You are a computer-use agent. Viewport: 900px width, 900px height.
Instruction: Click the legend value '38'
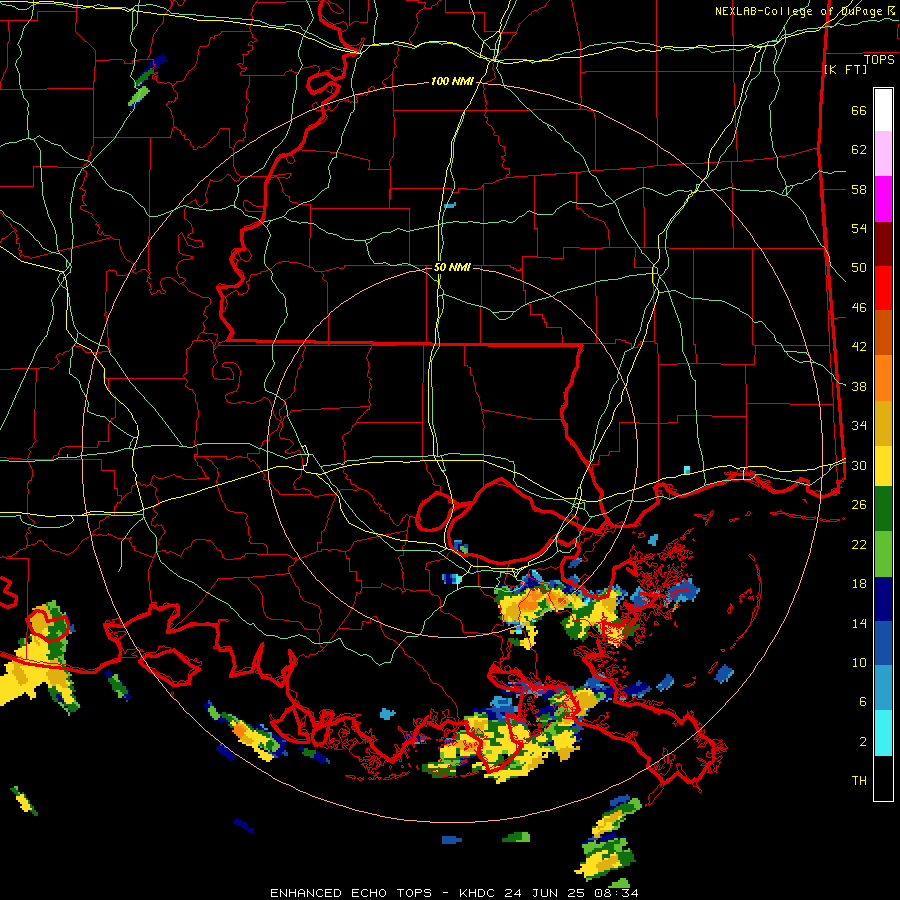pos(859,386)
